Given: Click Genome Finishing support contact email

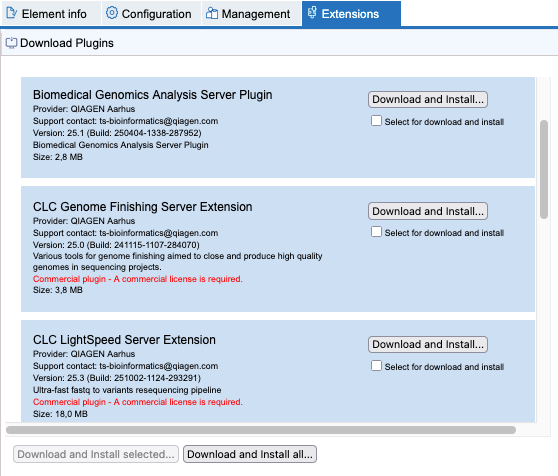Looking at the screenshot, I should [159, 233].
